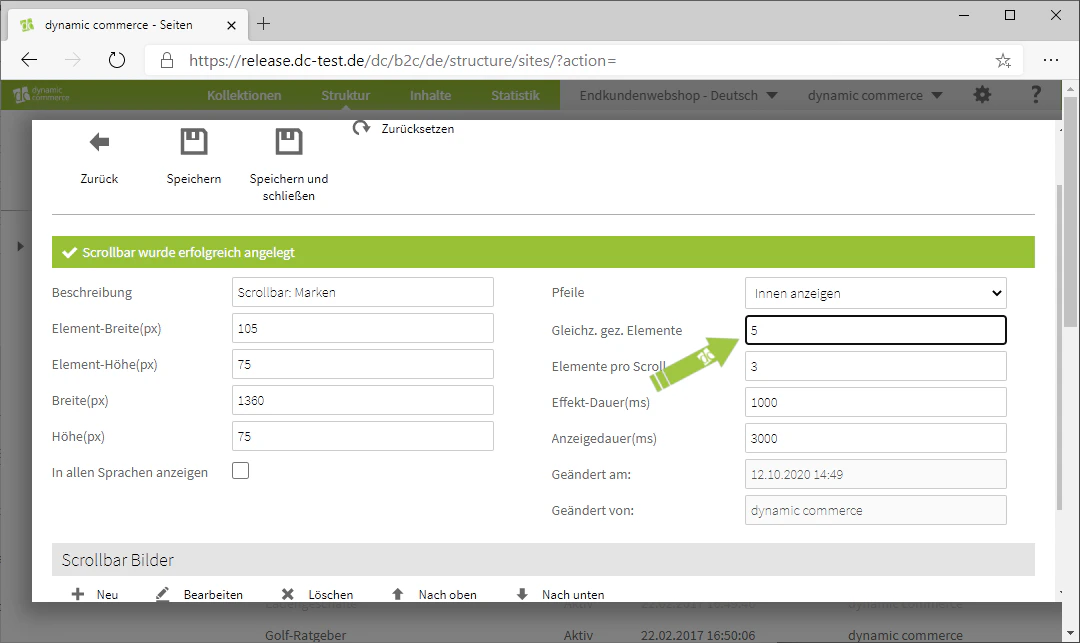Click the Zurücksetzen text button
Screen dimensions: 1080x643
tap(417, 129)
